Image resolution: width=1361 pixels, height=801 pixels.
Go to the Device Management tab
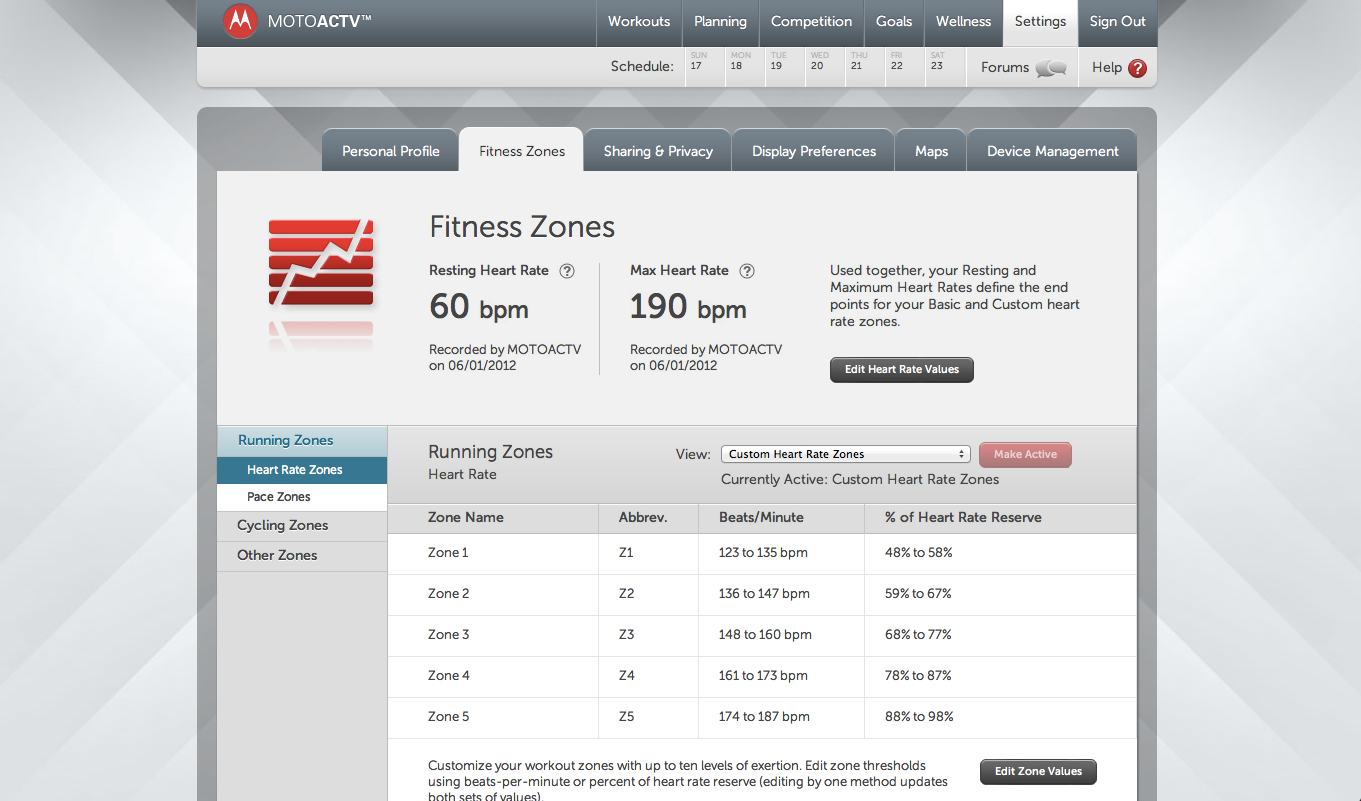coord(1052,152)
